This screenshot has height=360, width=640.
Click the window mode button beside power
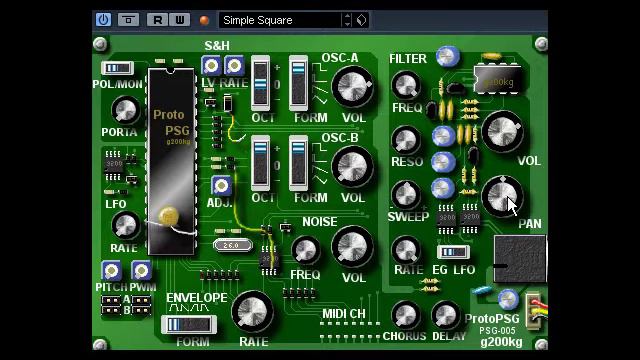pos(129,20)
